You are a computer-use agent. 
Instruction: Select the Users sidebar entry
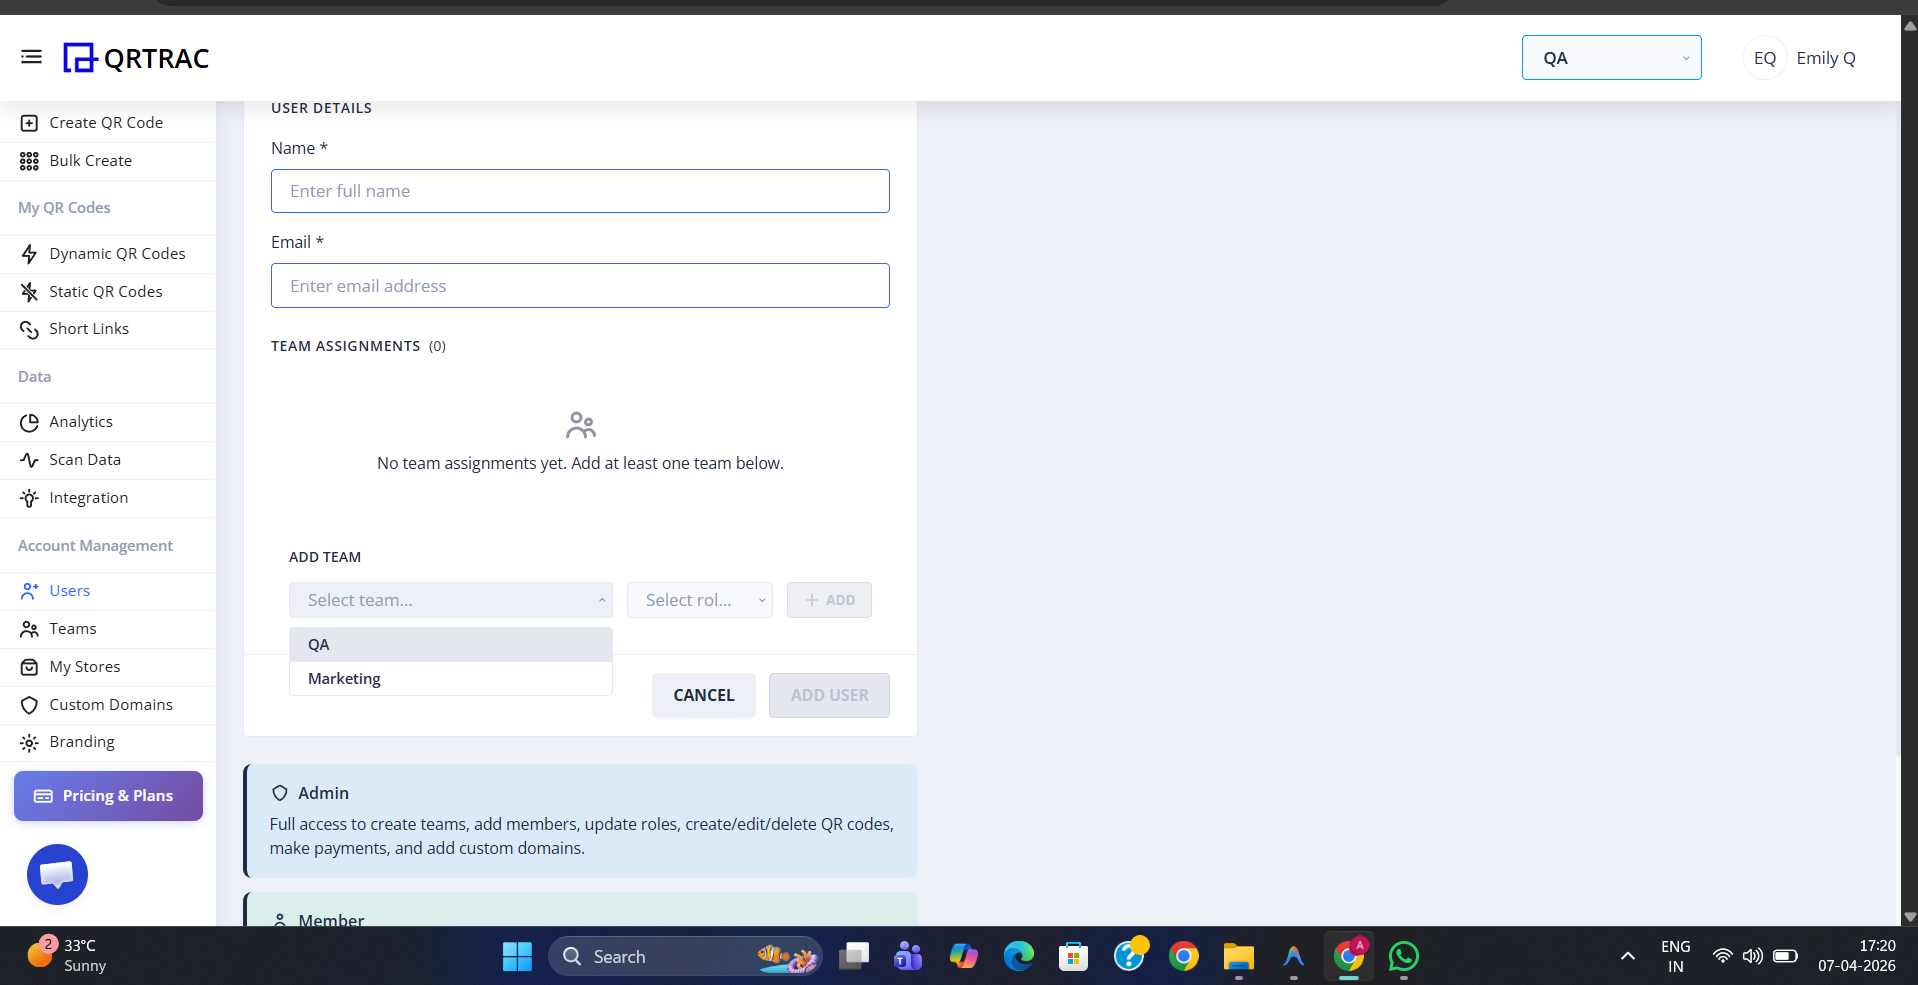pyautogui.click(x=68, y=590)
